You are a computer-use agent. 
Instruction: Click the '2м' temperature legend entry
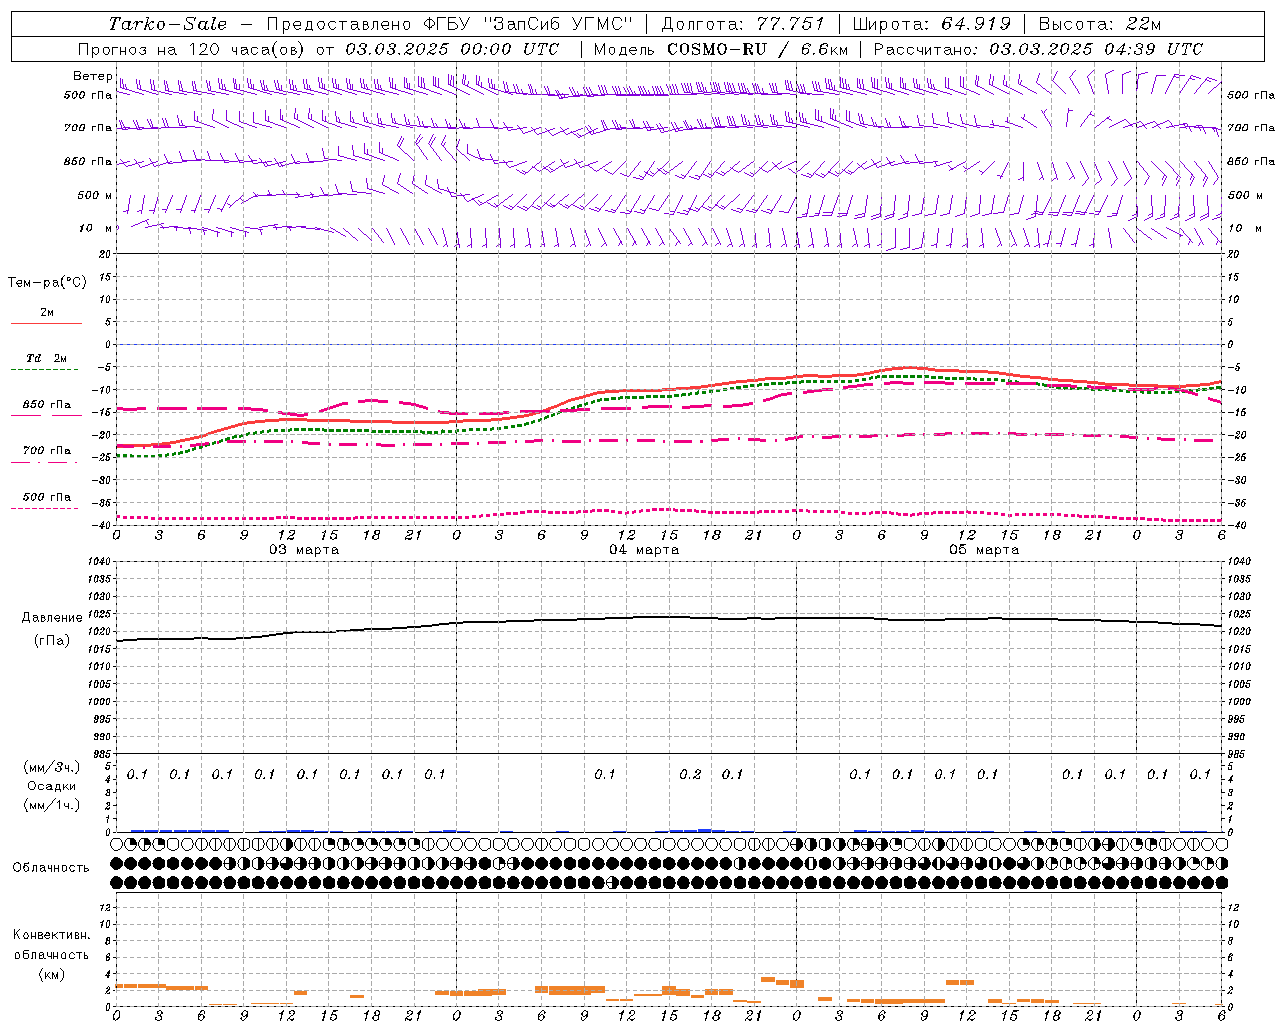coord(47,312)
